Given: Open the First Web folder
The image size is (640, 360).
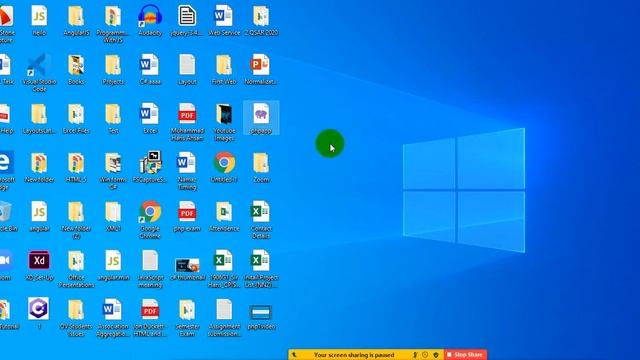Looking at the screenshot, I should pyautogui.click(x=224, y=69).
